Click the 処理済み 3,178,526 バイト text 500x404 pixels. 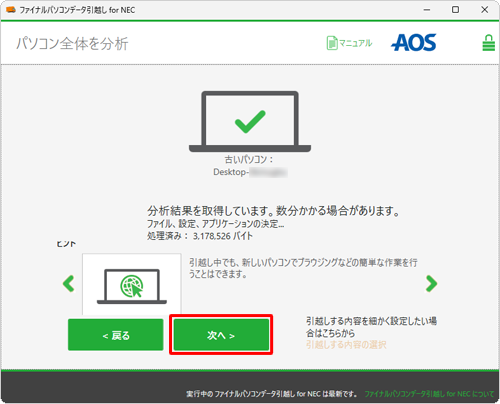point(200,236)
